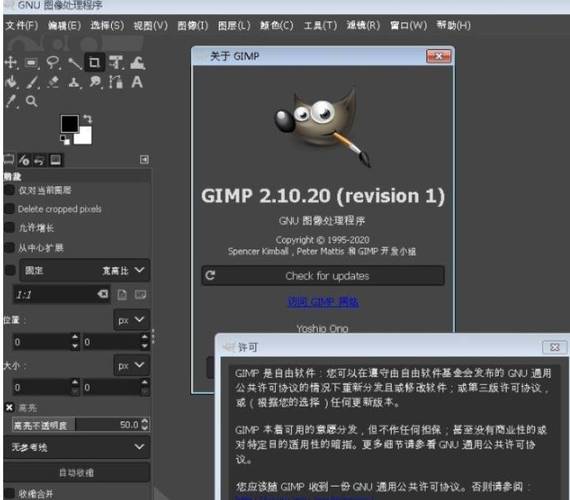Open the 大小 px unit dropdown
Viewport: 570px width, 500px height.
(x=131, y=365)
